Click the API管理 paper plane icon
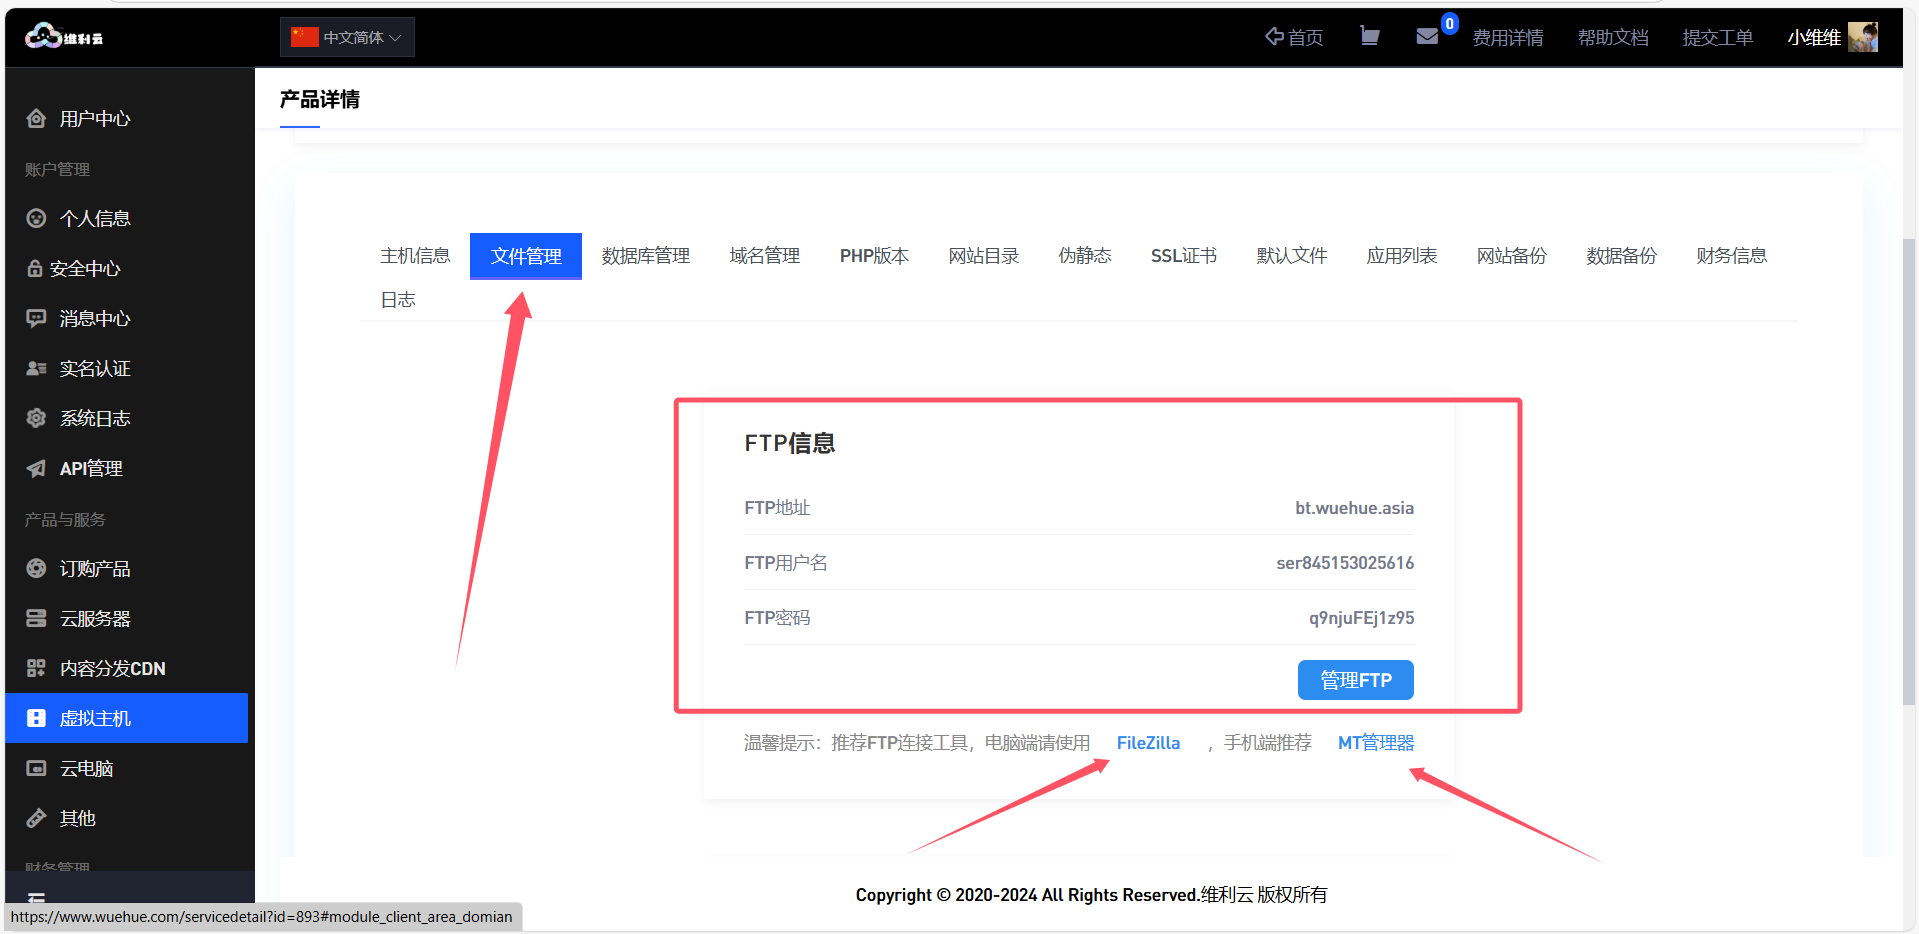Viewport: 1919px width, 934px height. (x=36, y=468)
